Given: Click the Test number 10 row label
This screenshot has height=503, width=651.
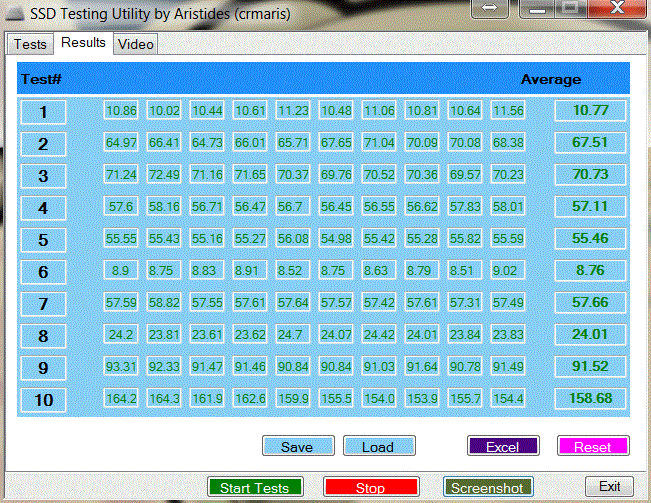Looking at the screenshot, I should [43, 400].
